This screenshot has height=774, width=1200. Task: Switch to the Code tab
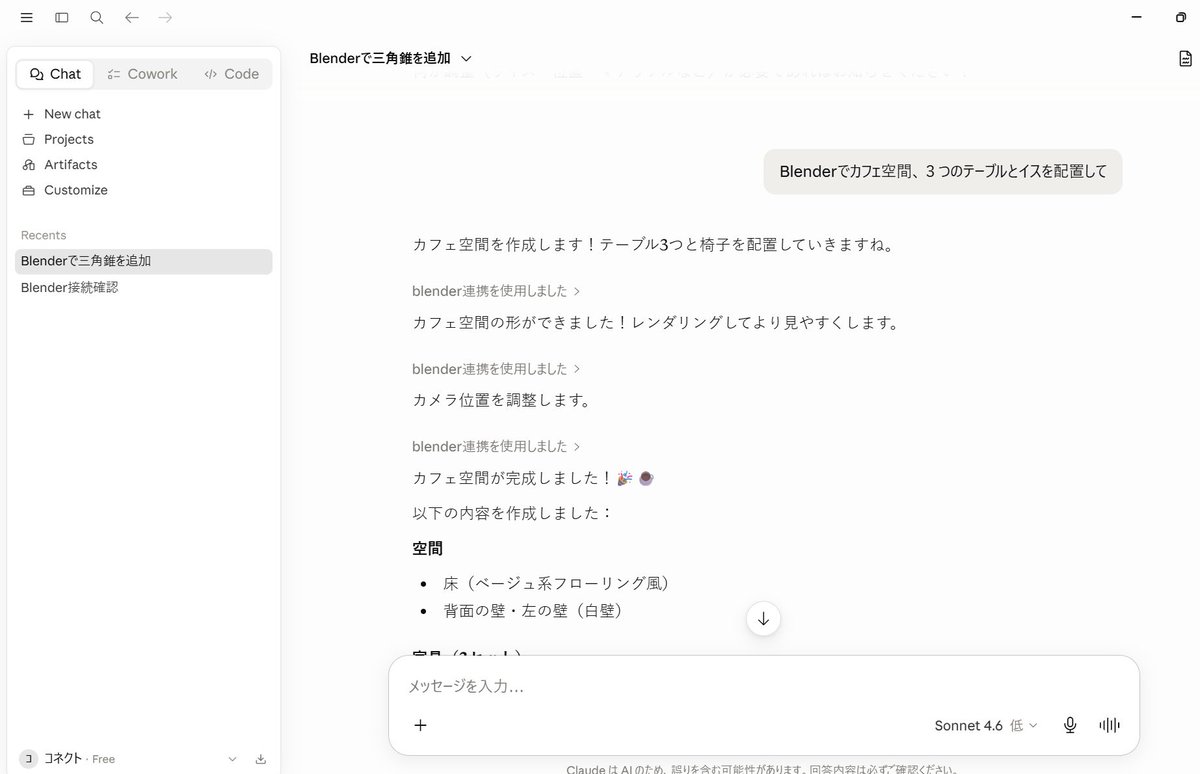pyautogui.click(x=231, y=74)
